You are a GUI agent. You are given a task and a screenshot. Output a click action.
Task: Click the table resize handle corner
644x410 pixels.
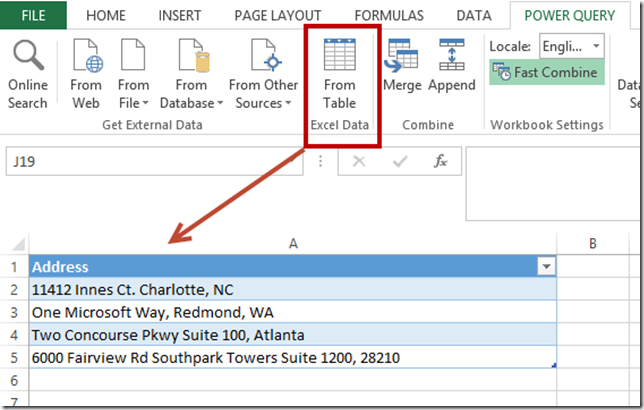click(x=554, y=365)
